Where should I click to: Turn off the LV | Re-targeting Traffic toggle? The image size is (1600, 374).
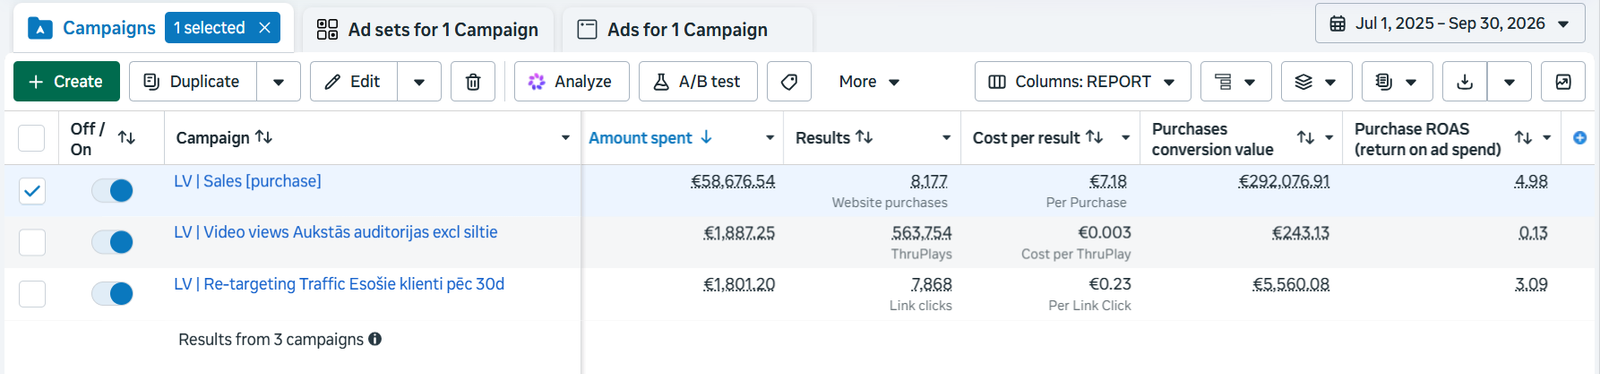[112, 294]
